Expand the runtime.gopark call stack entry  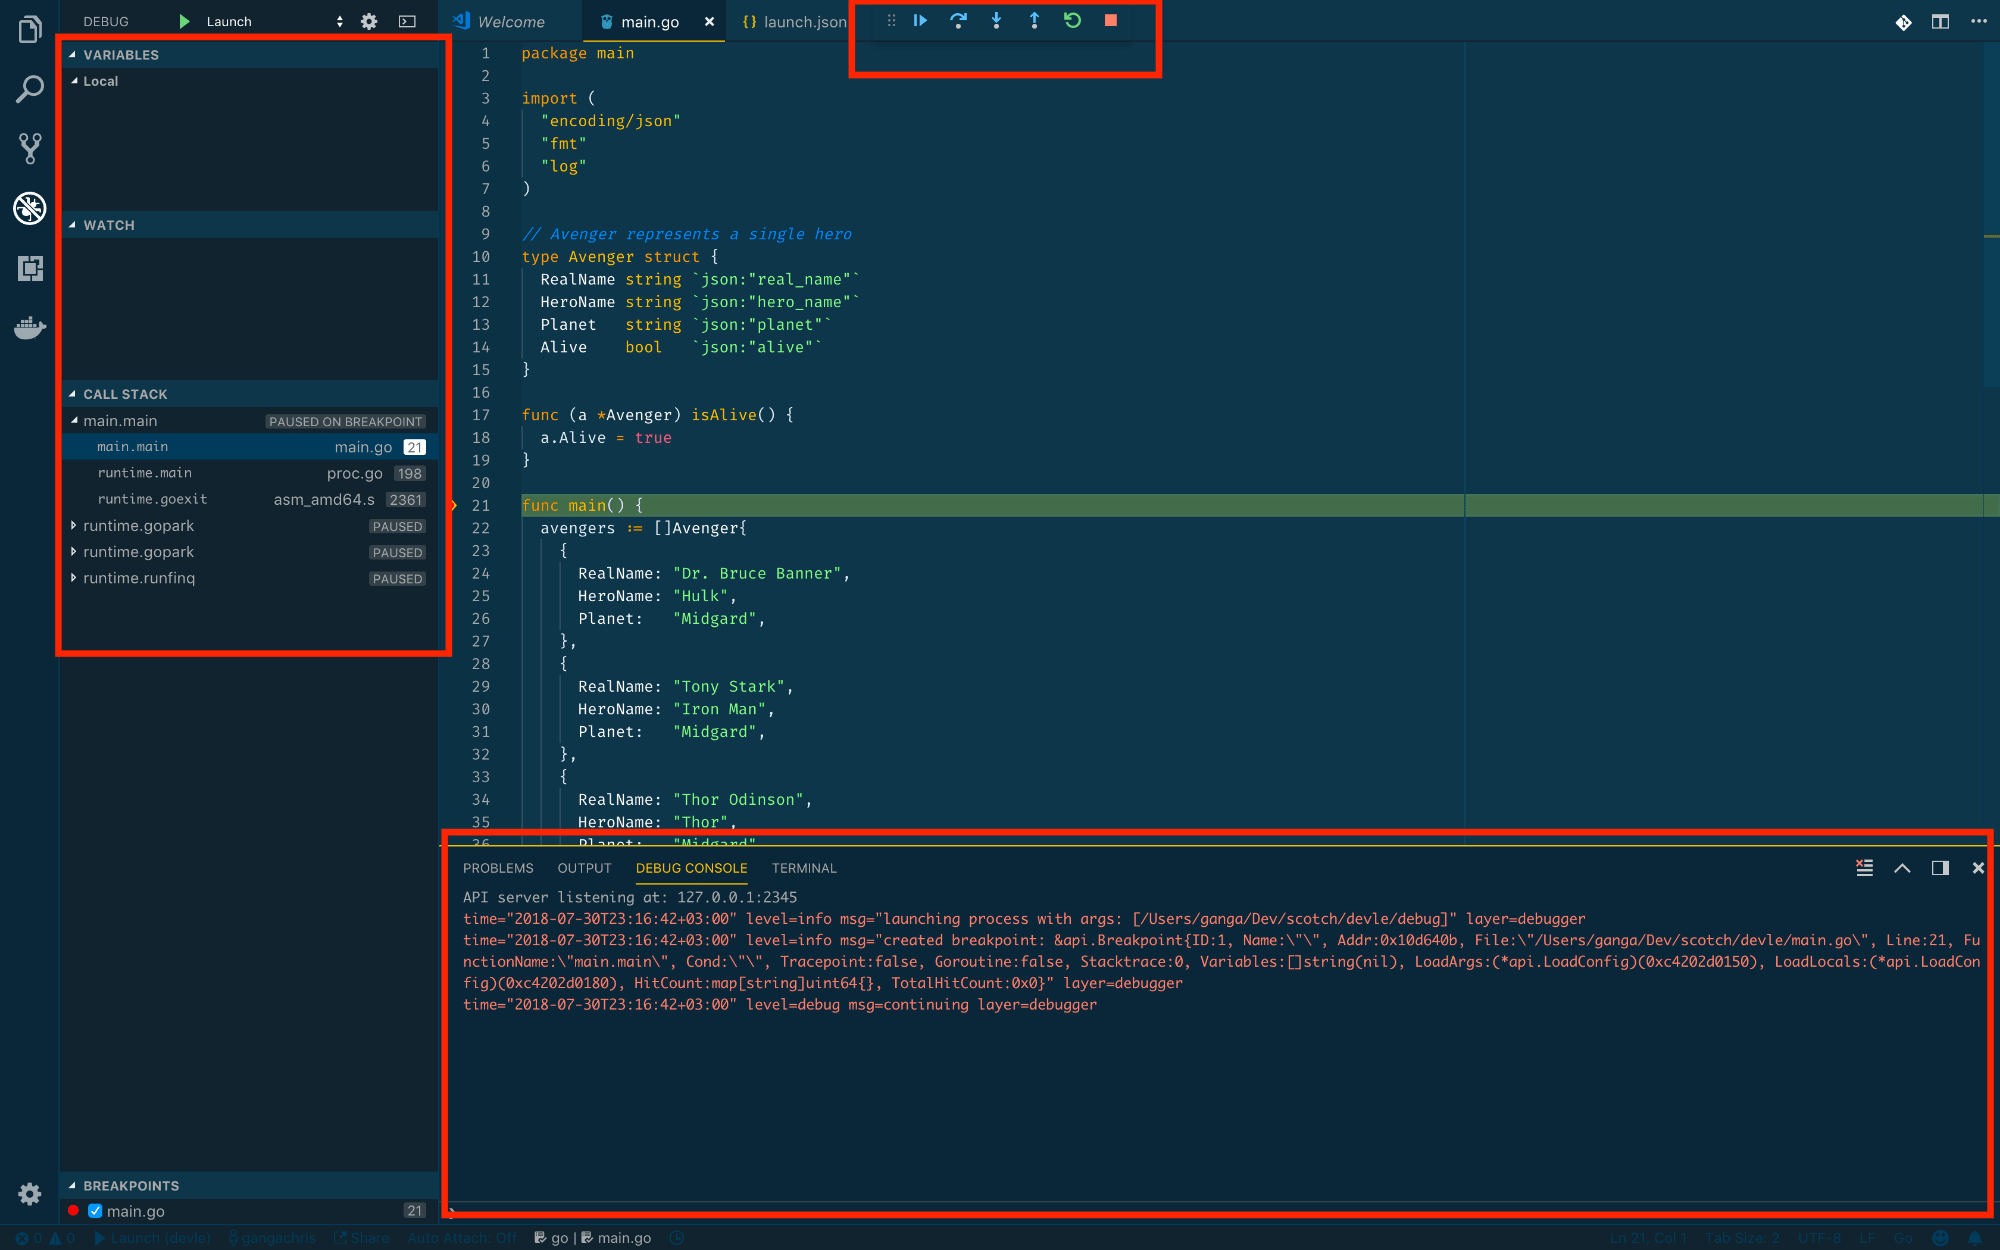pyautogui.click(x=73, y=526)
